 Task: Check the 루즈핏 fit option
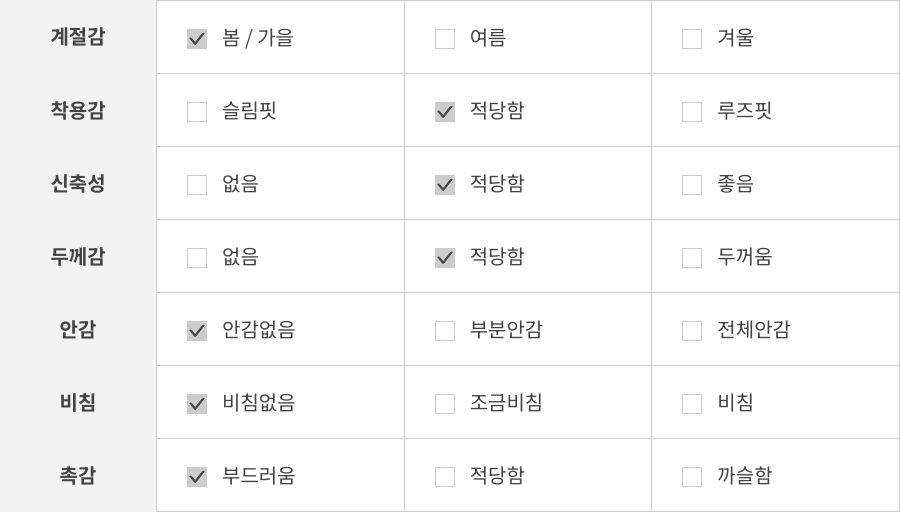click(x=692, y=112)
